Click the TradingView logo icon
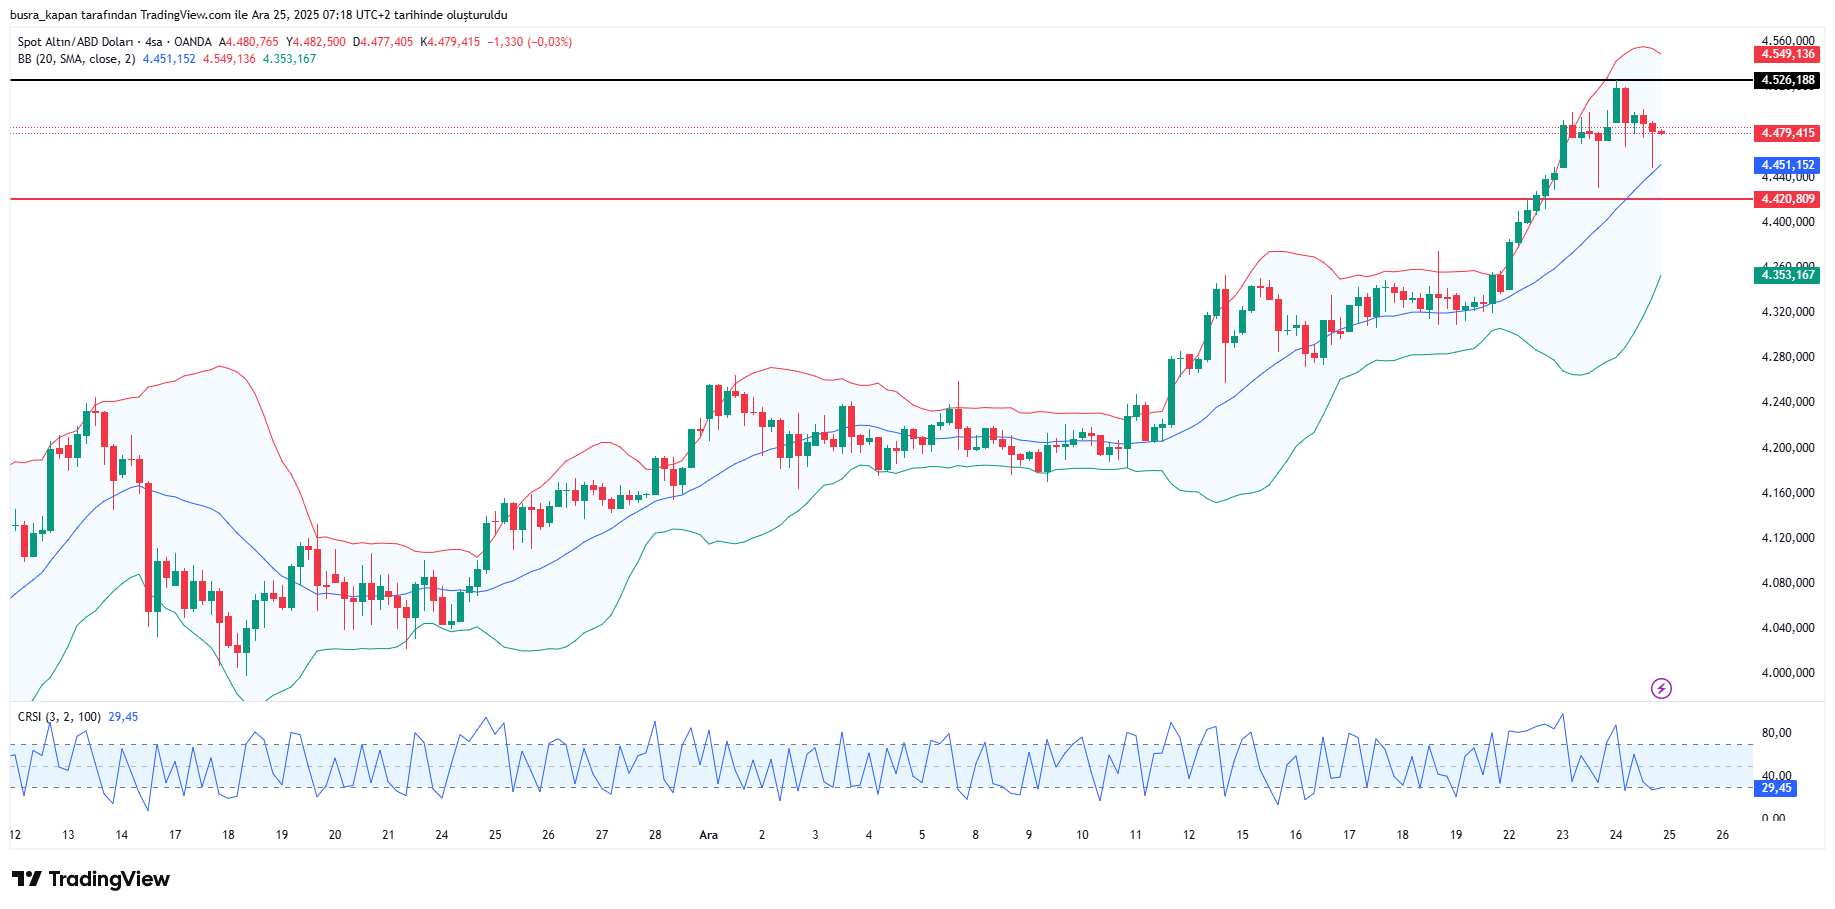 (x=27, y=879)
